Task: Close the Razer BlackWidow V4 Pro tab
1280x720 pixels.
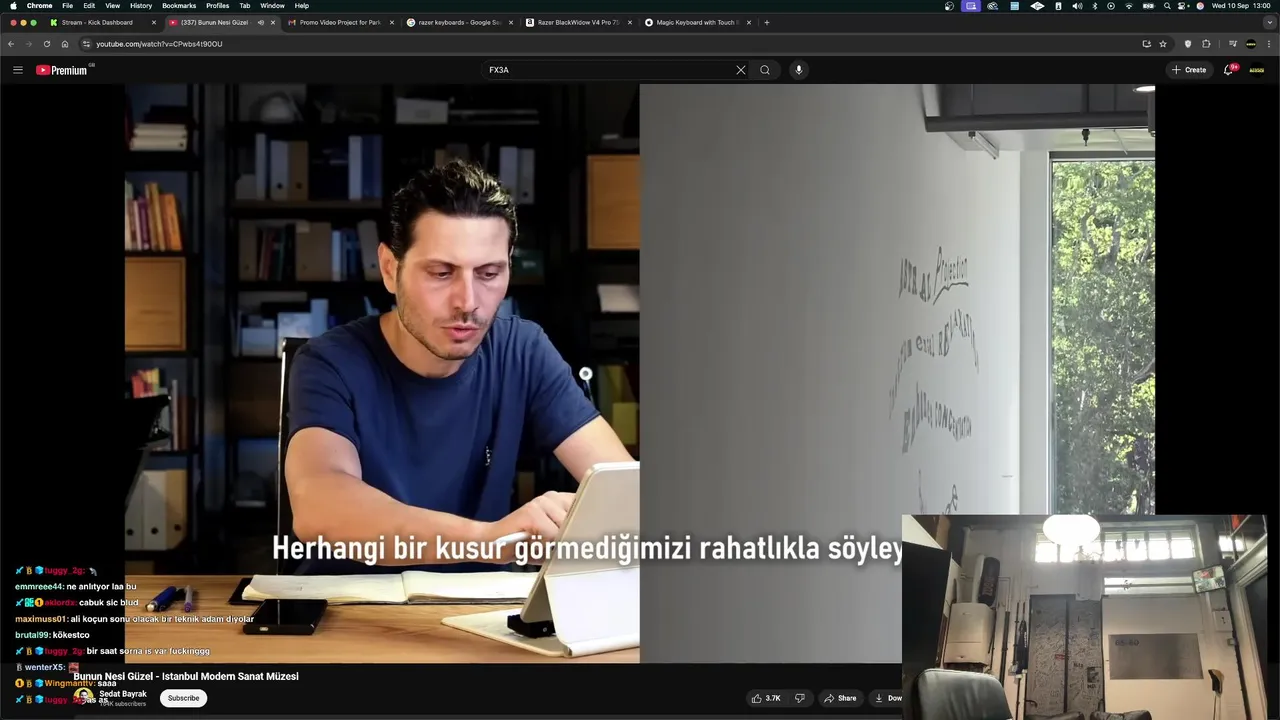Action: [630, 22]
